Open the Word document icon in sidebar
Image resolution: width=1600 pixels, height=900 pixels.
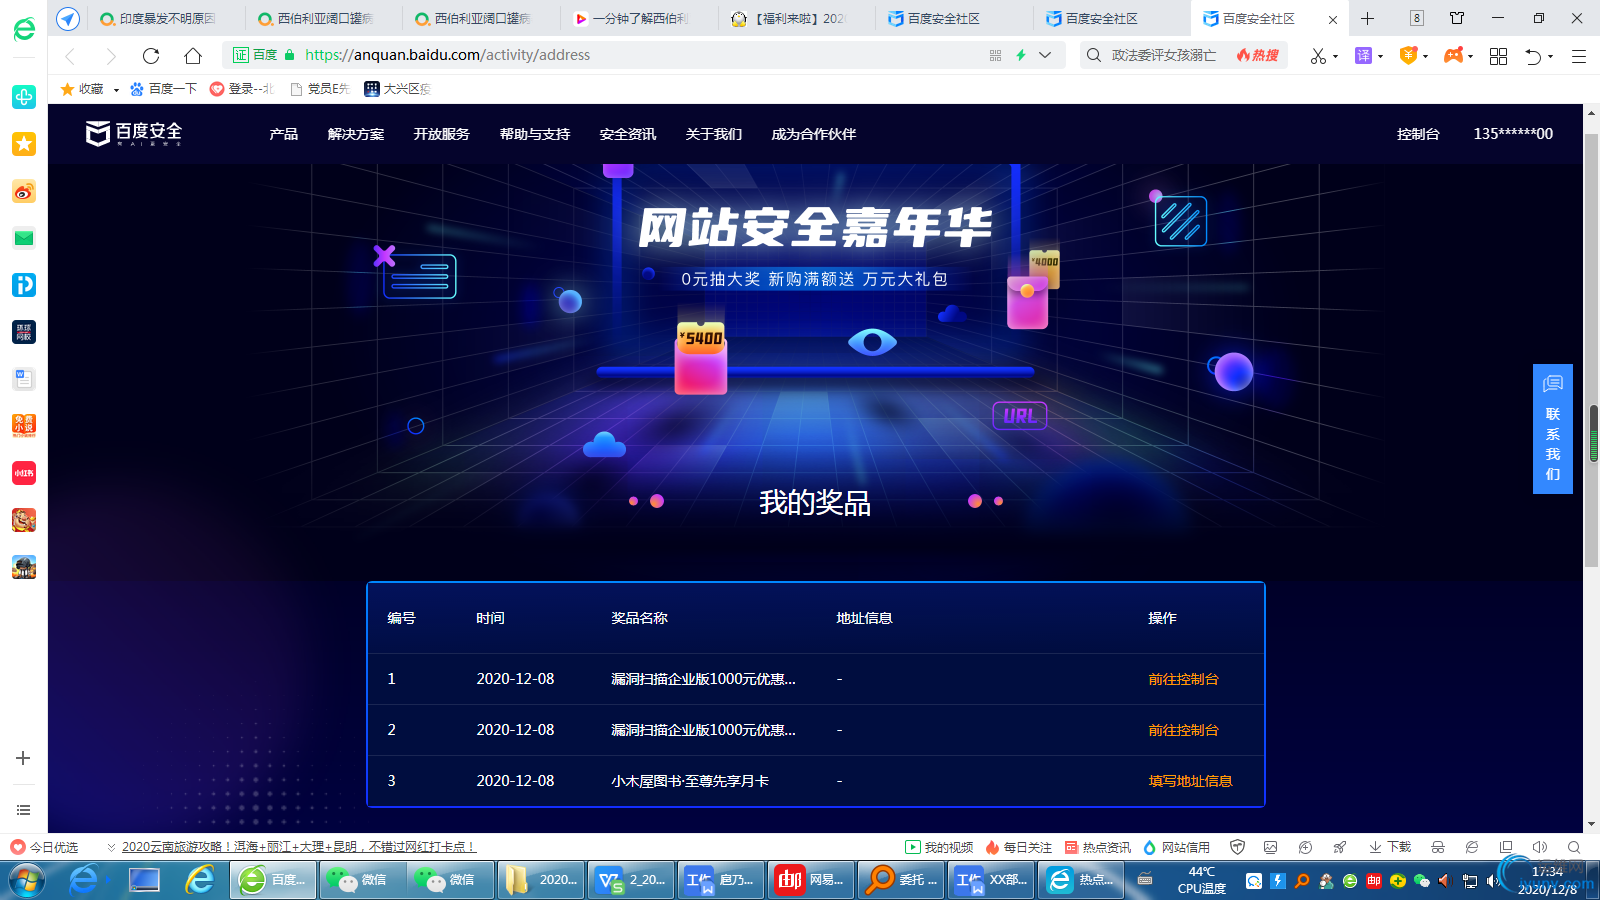[x=24, y=379]
